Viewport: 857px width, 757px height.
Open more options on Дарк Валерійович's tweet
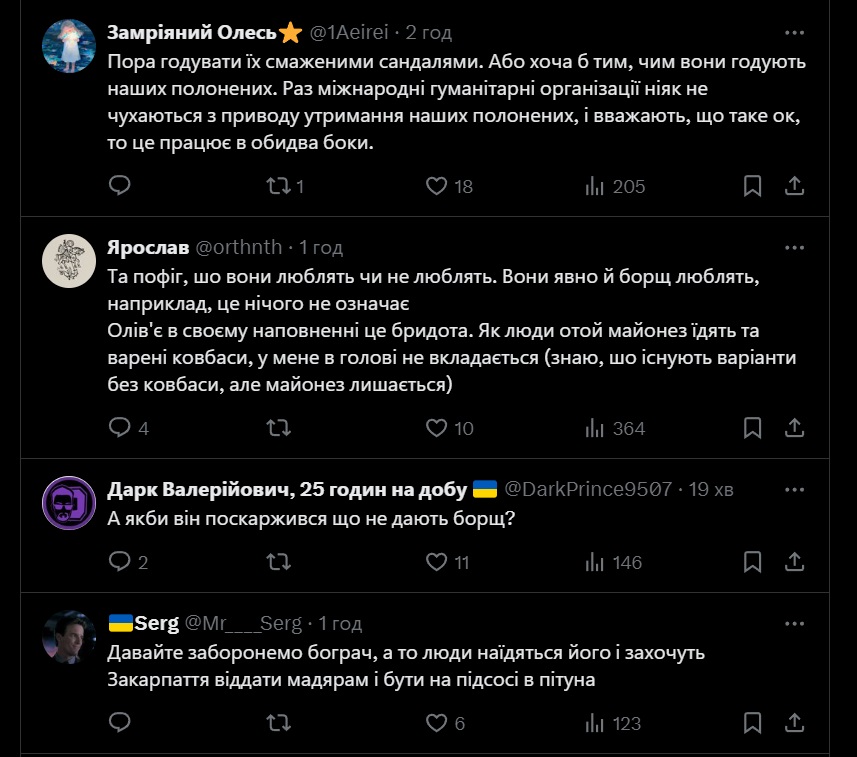click(x=794, y=488)
